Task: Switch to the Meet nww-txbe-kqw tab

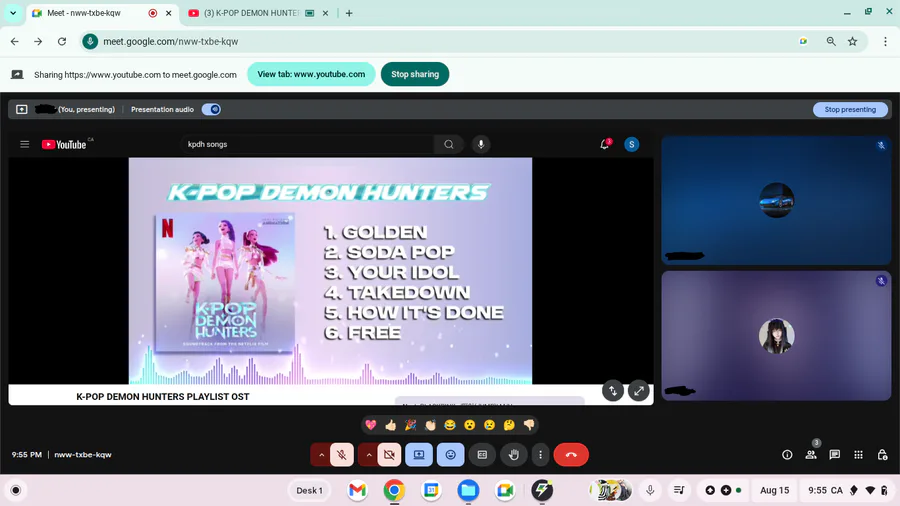Action: 84,13
